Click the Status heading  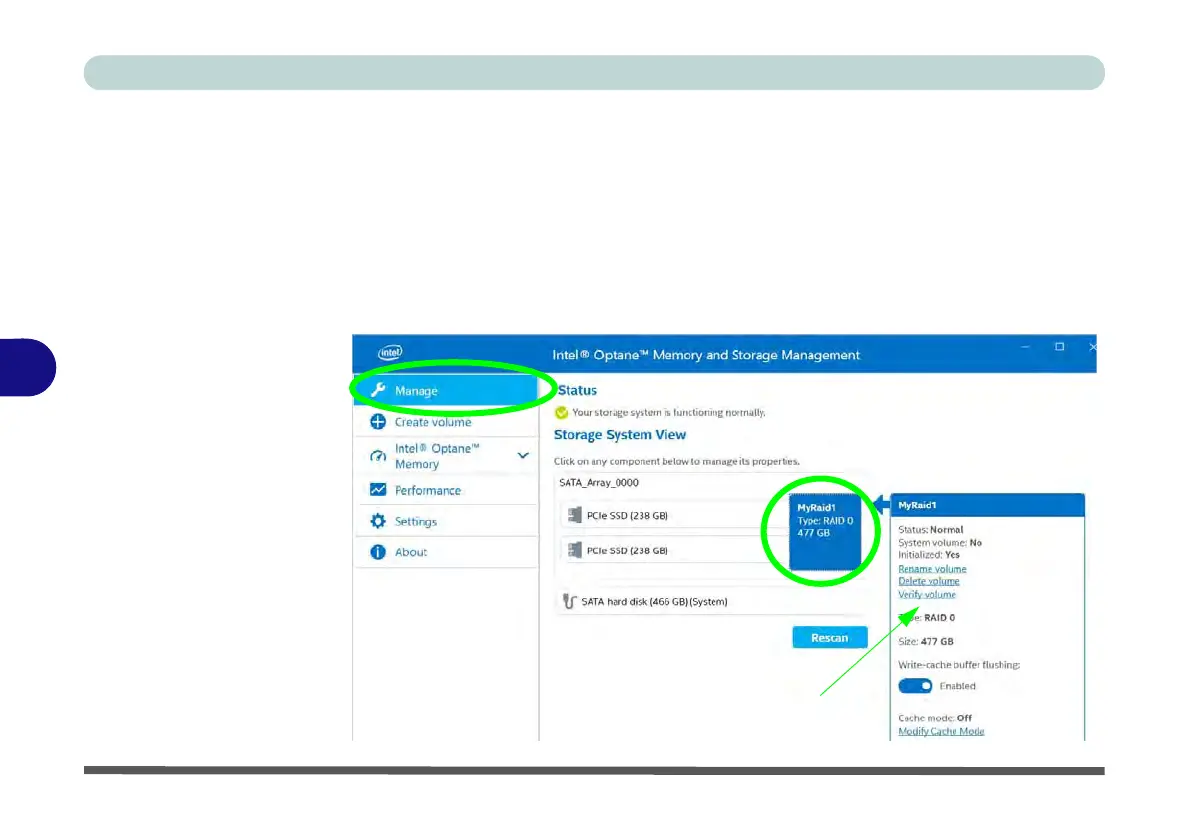(578, 390)
